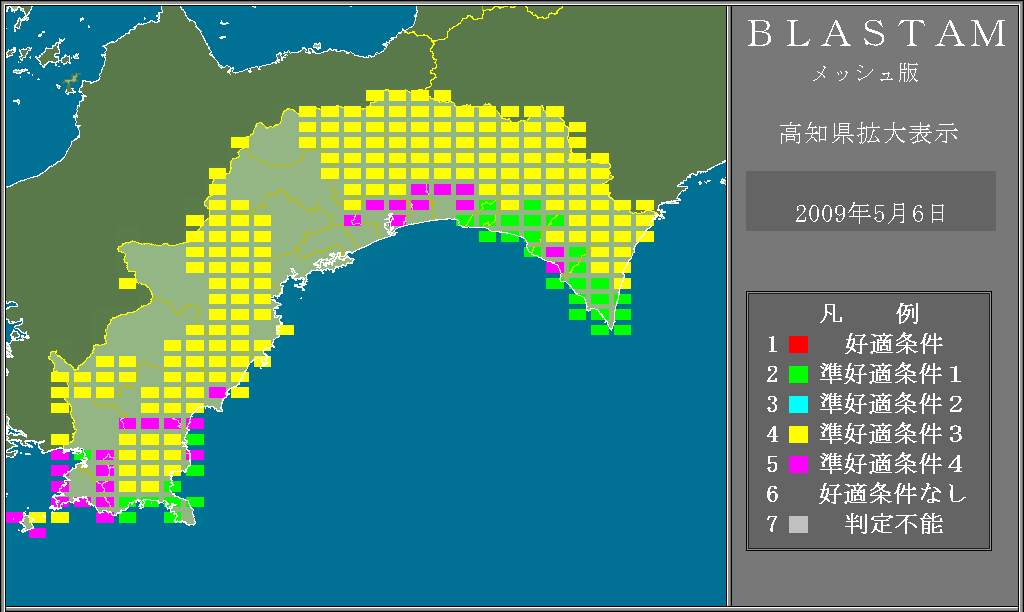Click the legend label 準好適条件1
The image size is (1024, 612).
891,374
